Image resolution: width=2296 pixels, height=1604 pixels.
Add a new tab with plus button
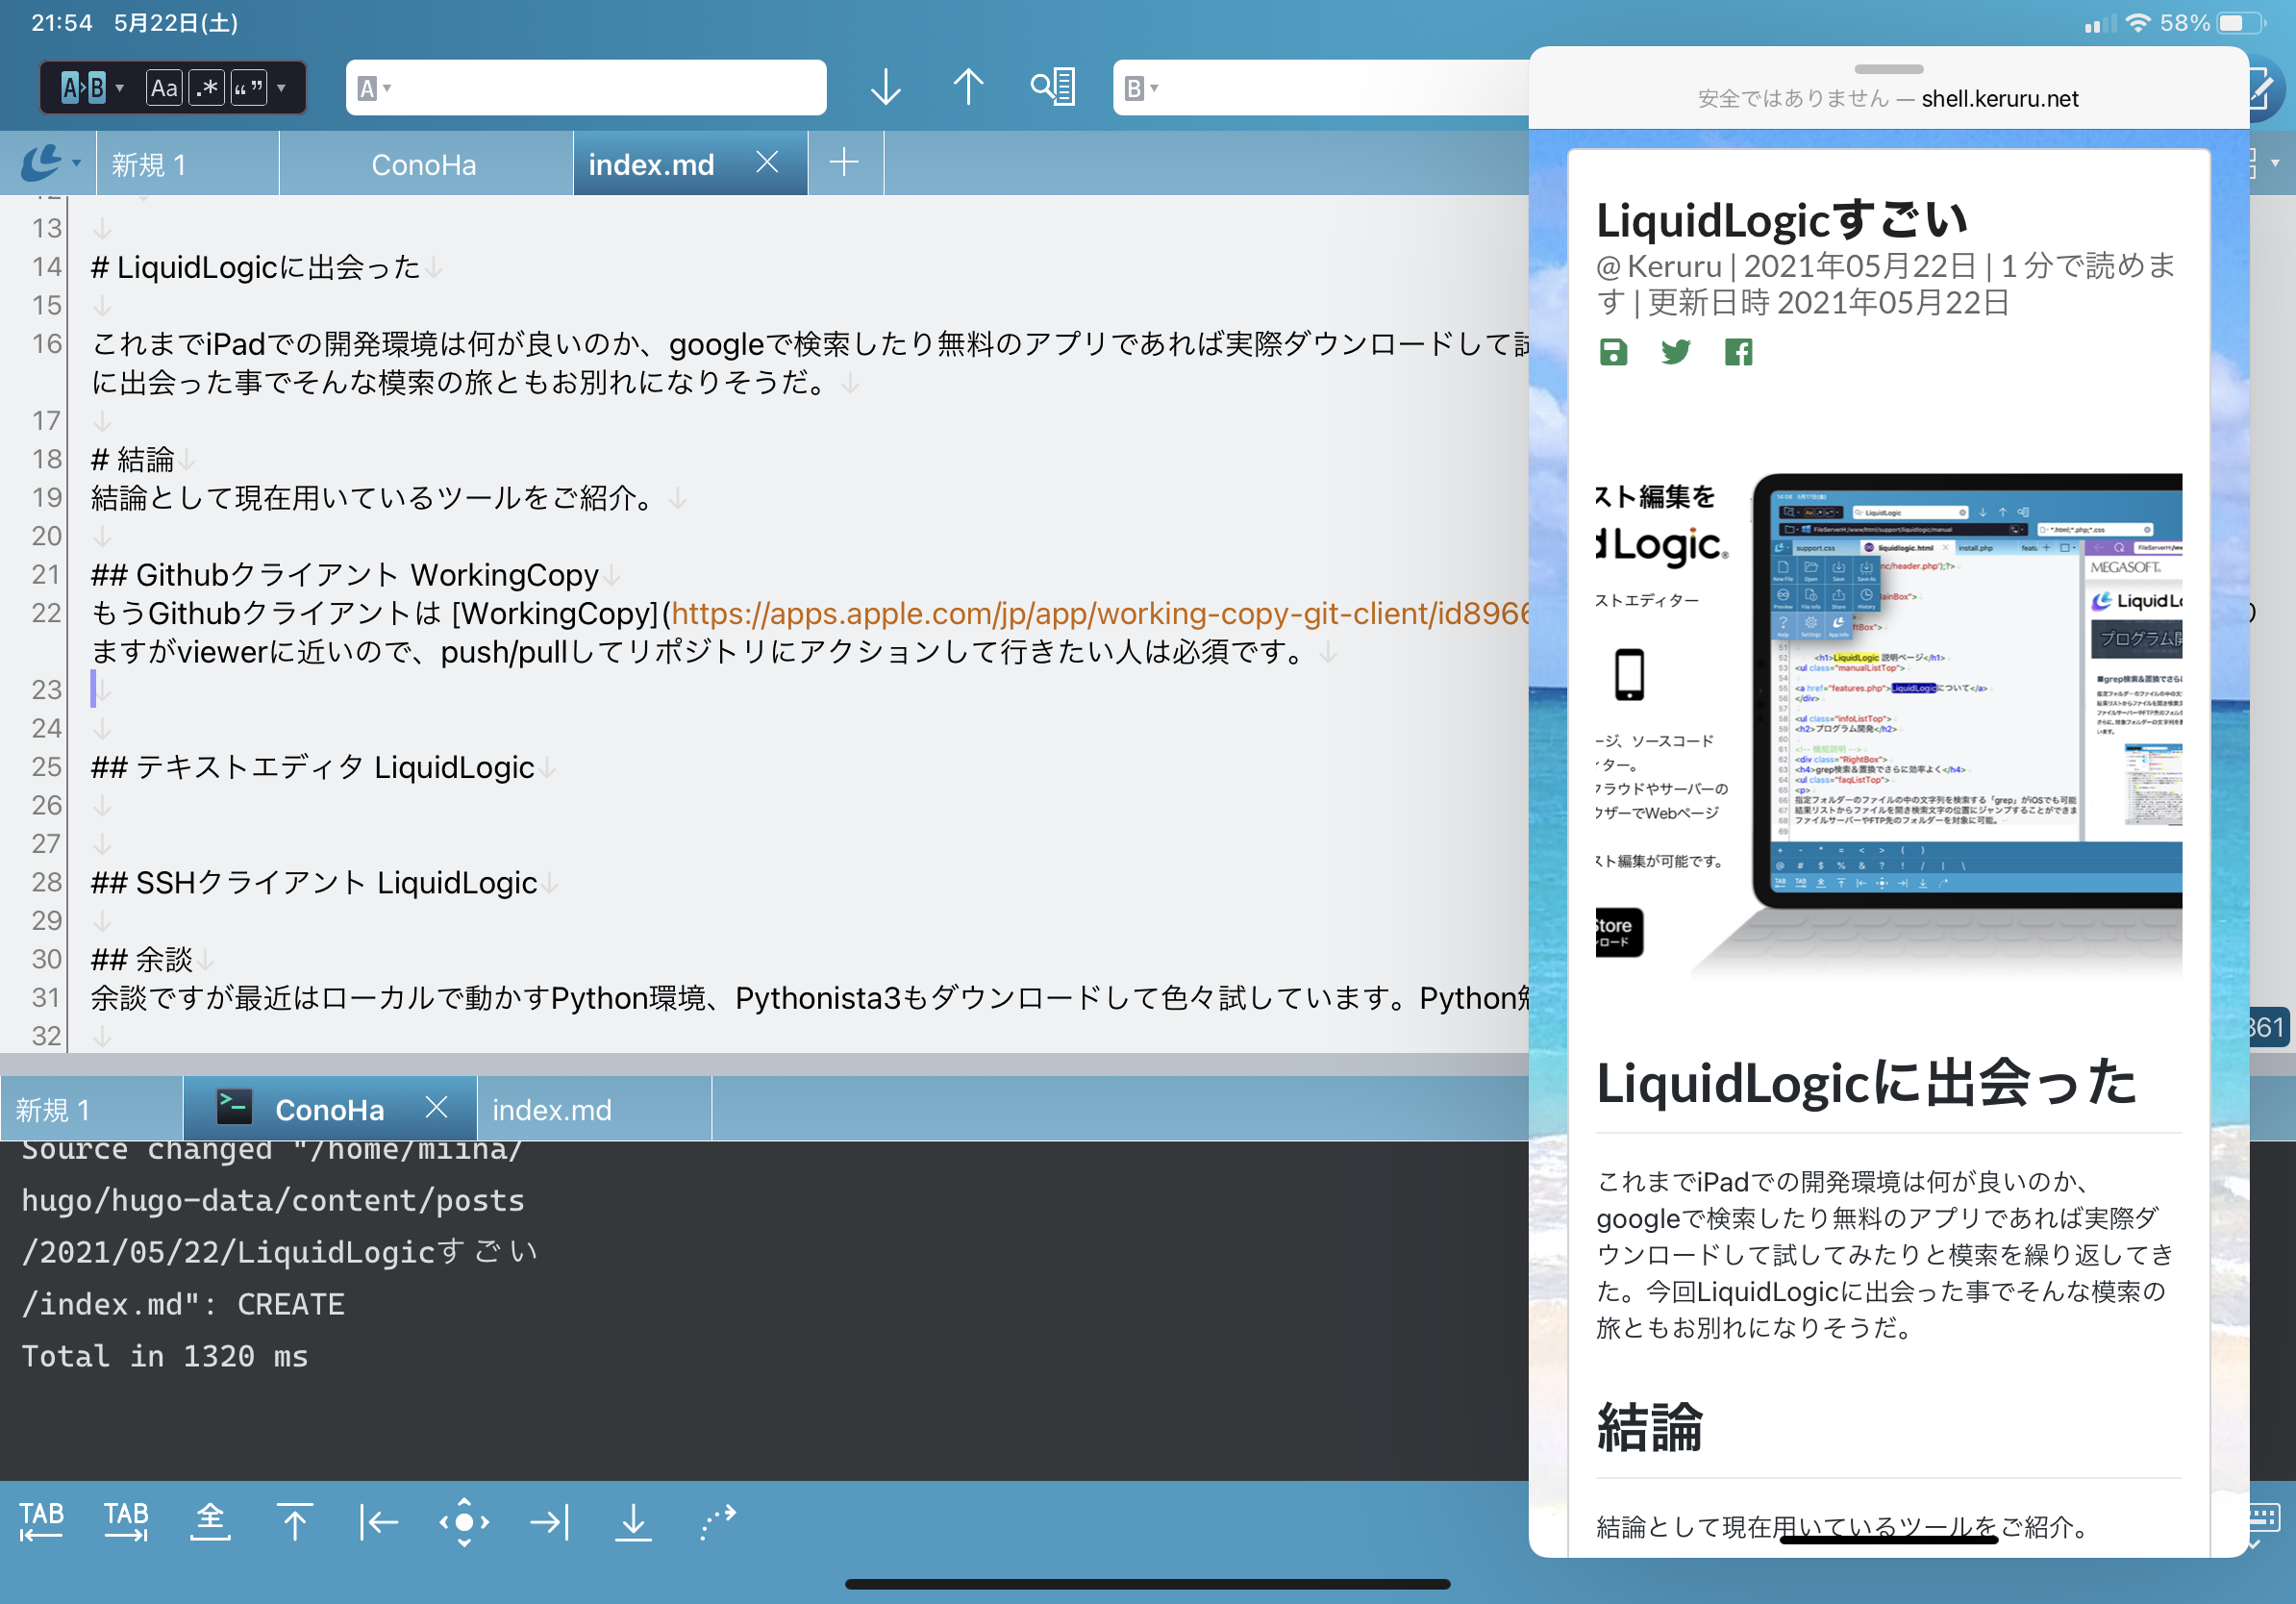pos(844,162)
